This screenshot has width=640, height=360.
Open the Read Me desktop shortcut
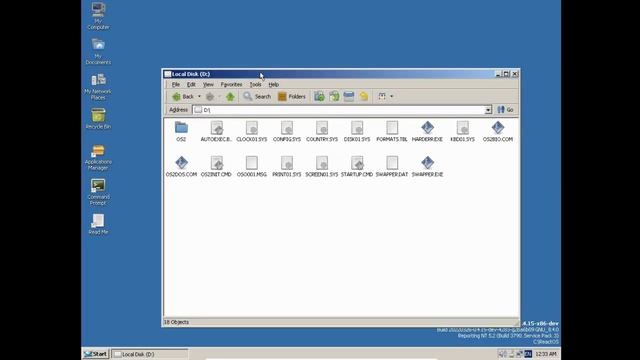click(x=98, y=224)
